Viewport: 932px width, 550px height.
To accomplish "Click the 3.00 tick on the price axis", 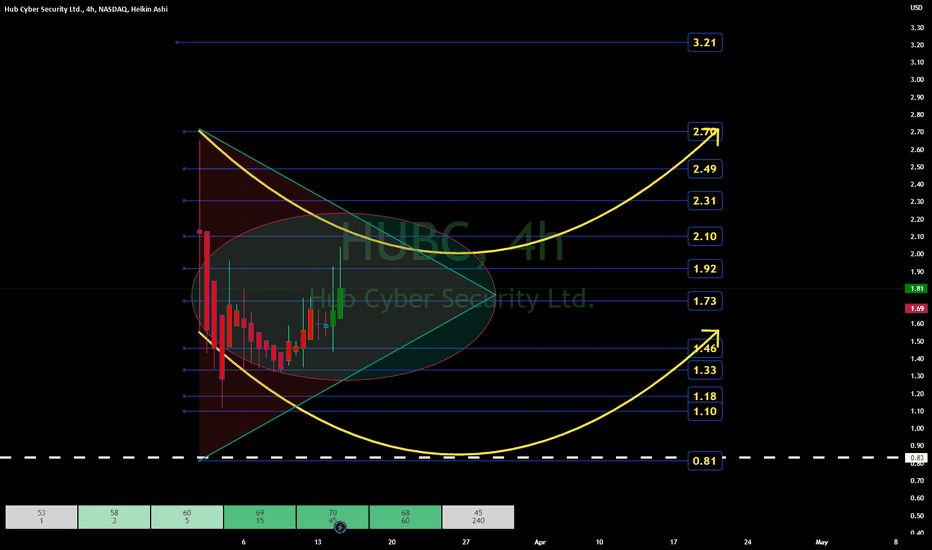I will (x=917, y=80).
